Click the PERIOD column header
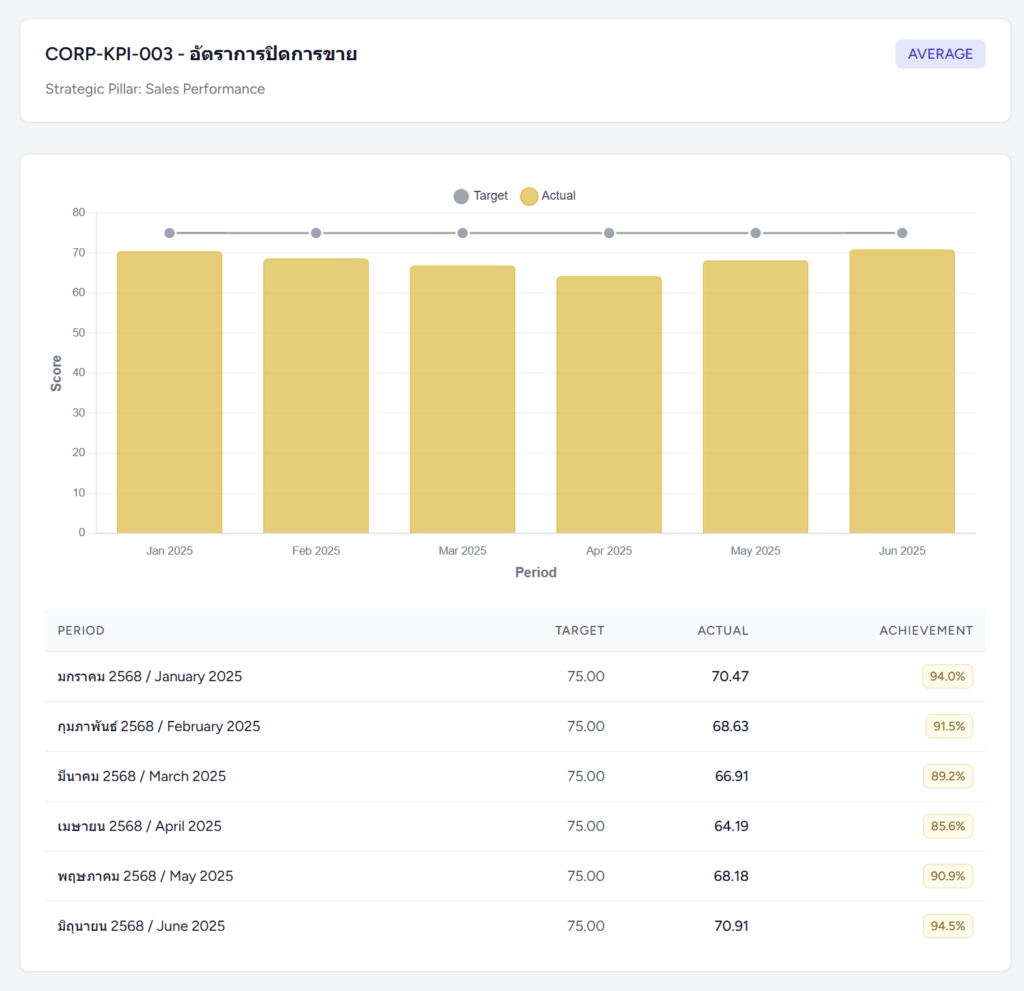 [x=81, y=631]
